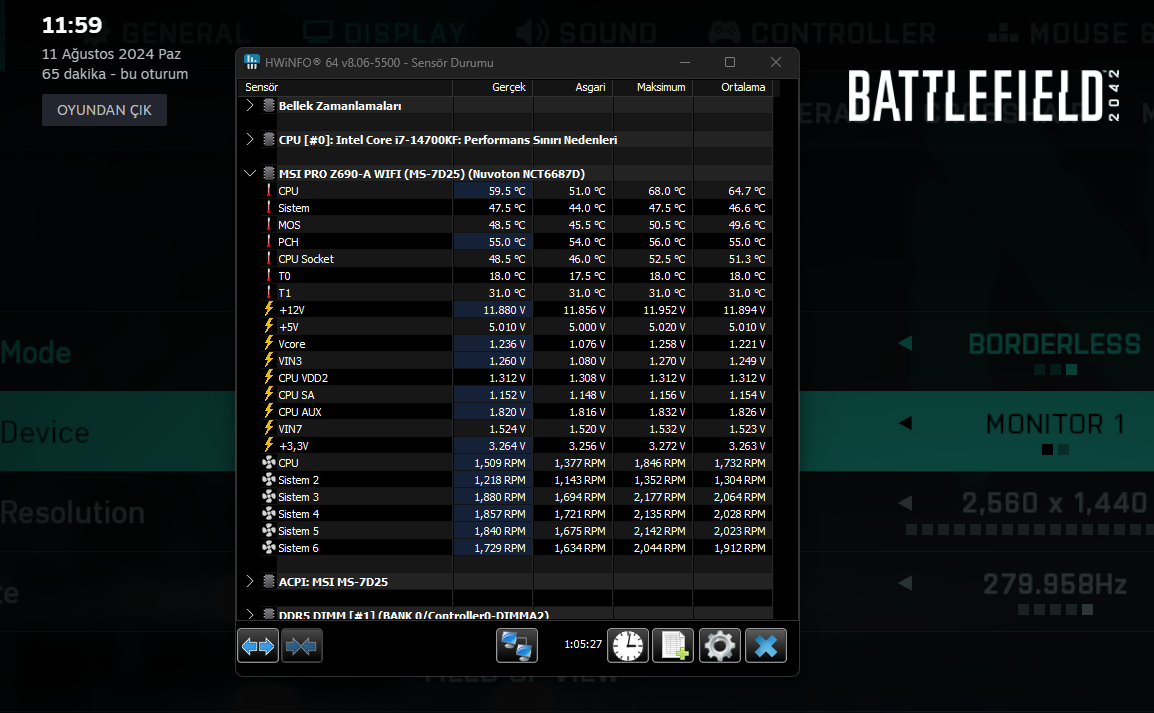Minimize the HWiNFO sensor window

pos(685,63)
